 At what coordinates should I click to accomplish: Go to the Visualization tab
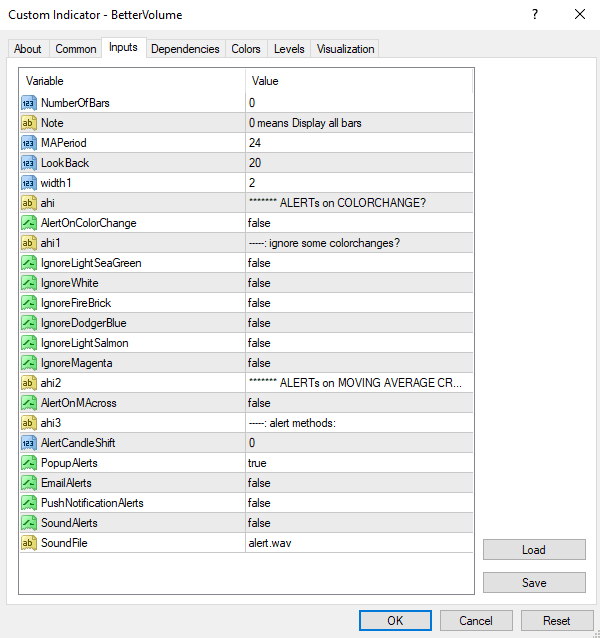(x=345, y=49)
